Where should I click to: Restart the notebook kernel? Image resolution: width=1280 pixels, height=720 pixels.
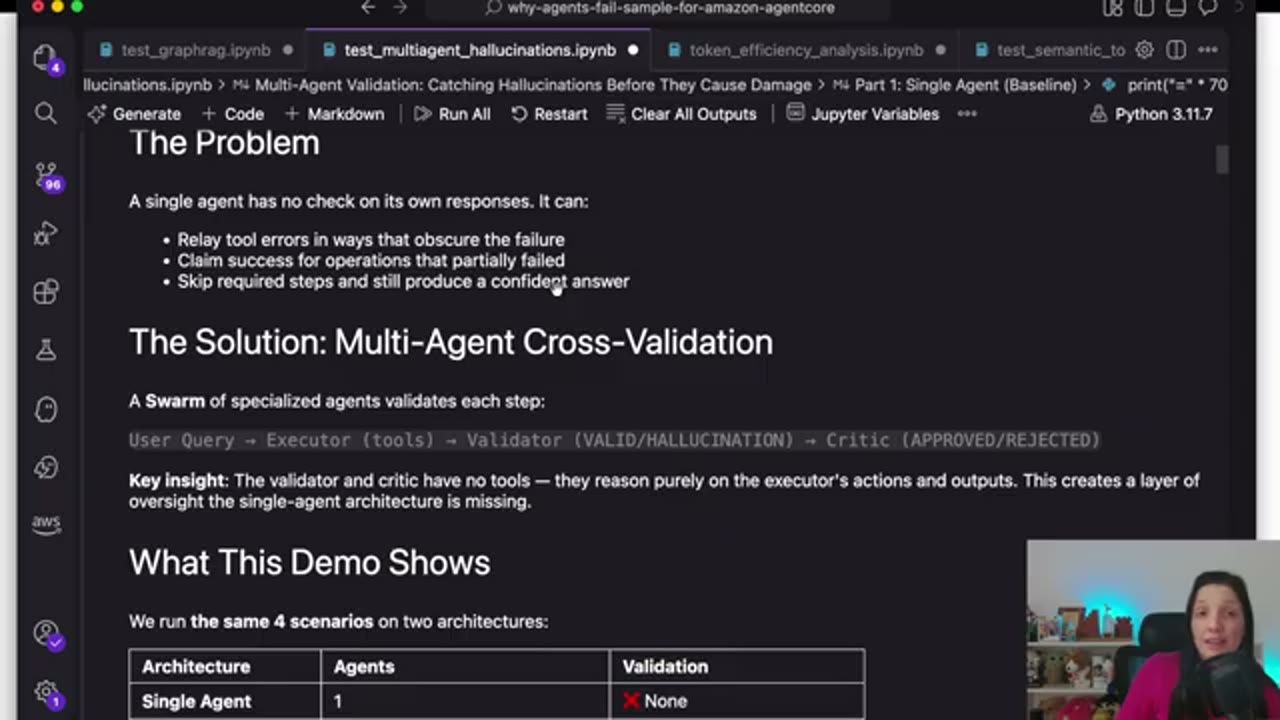click(x=549, y=114)
